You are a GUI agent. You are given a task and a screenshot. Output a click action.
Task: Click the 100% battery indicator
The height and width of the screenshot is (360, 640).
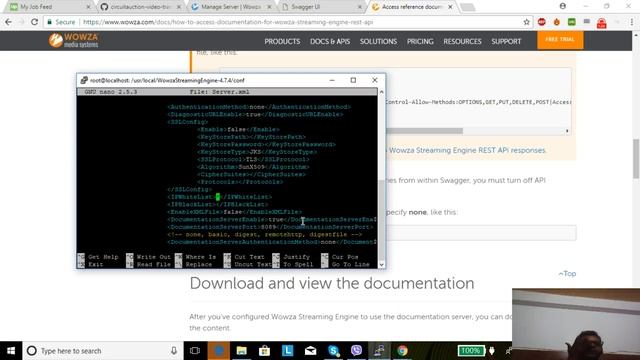471,351
